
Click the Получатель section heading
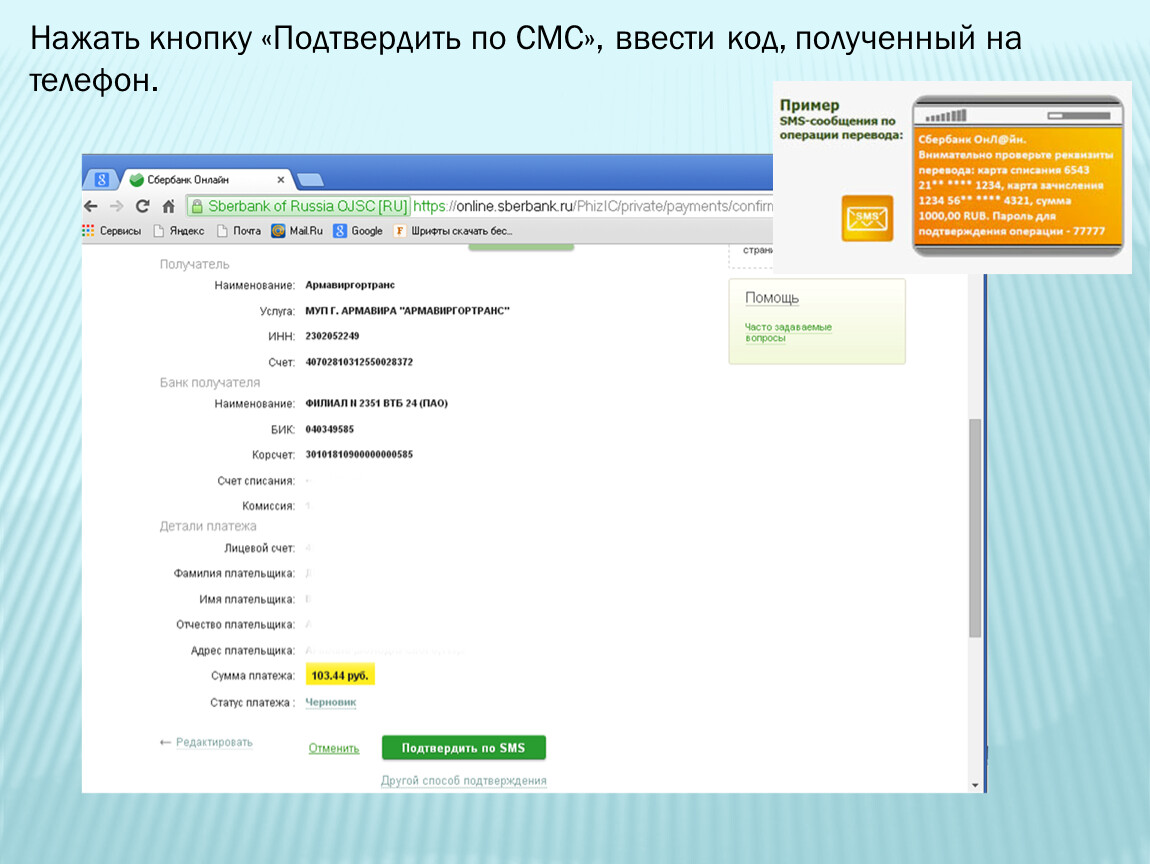[x=194, y=264]
